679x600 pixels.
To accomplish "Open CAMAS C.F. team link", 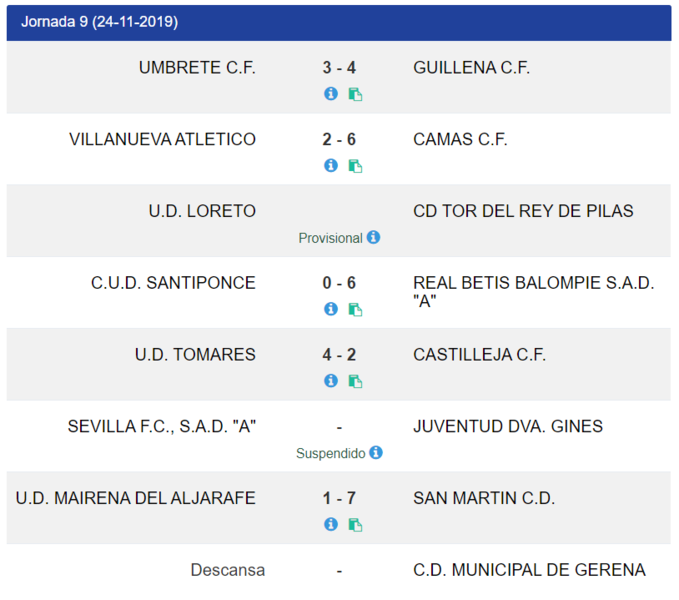I will [x=460, y=140].
